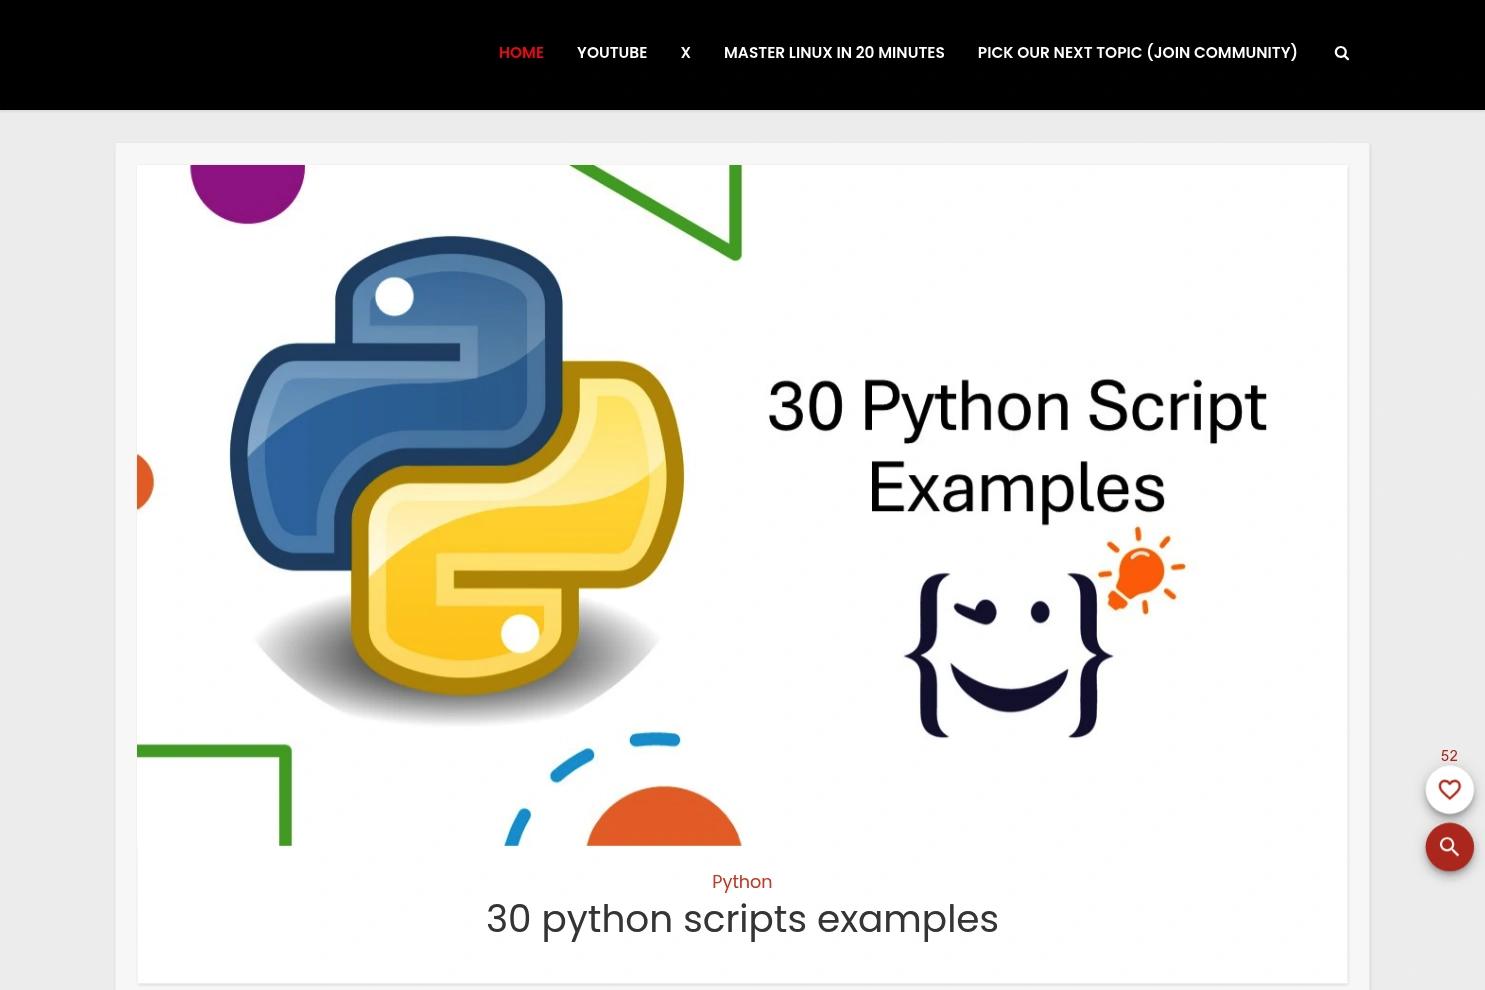
Task: Open the Python category link
Action: (742, 881)
